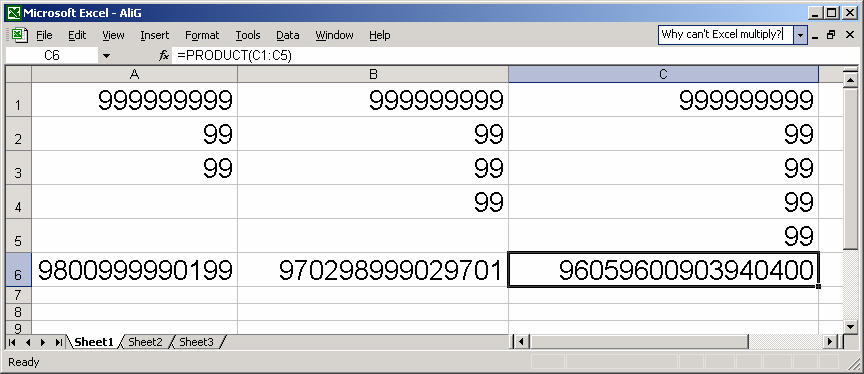Select row 5 header

[19, 236]
